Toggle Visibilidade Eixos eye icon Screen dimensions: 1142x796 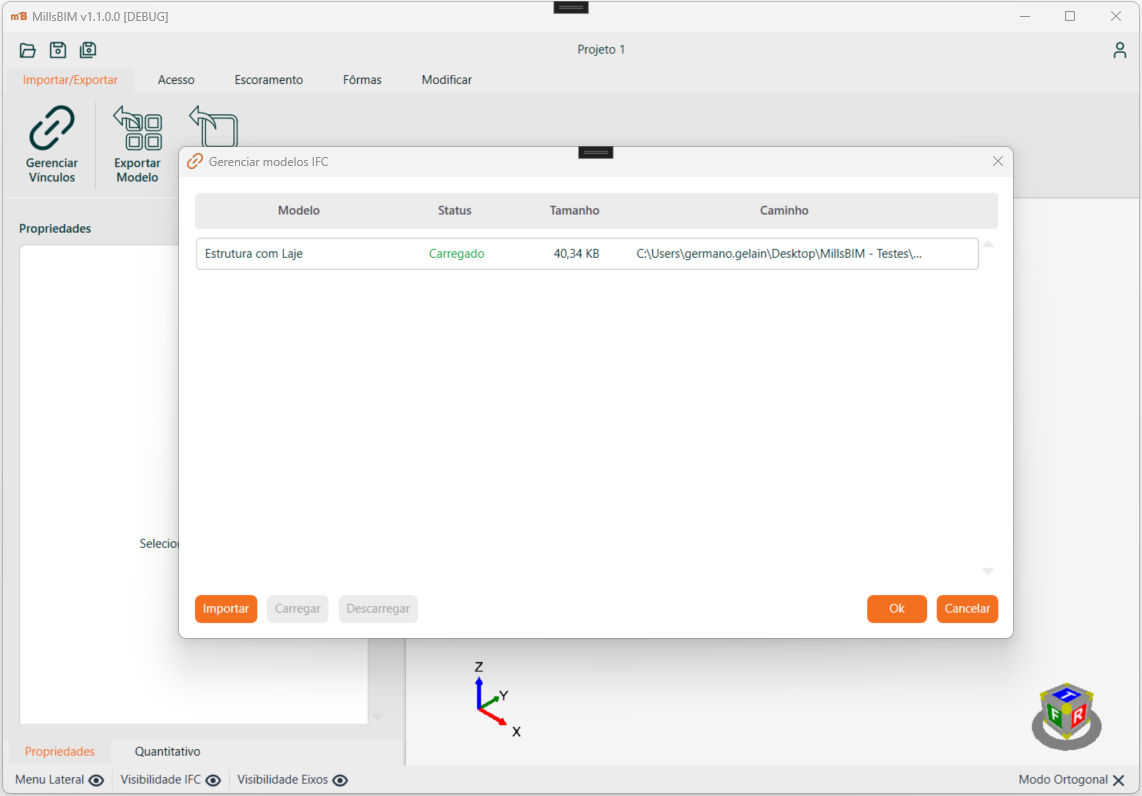click(340, 780)
